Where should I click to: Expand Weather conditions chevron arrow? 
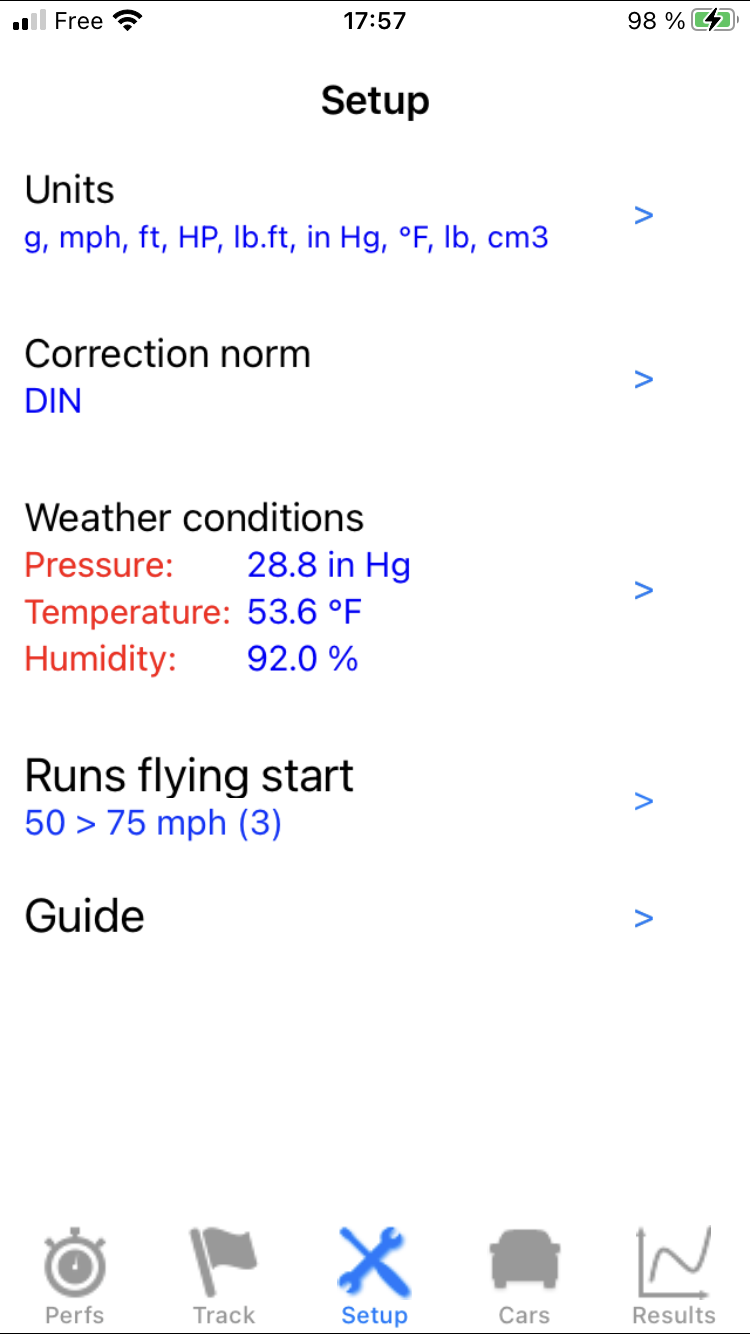point(644,590)
